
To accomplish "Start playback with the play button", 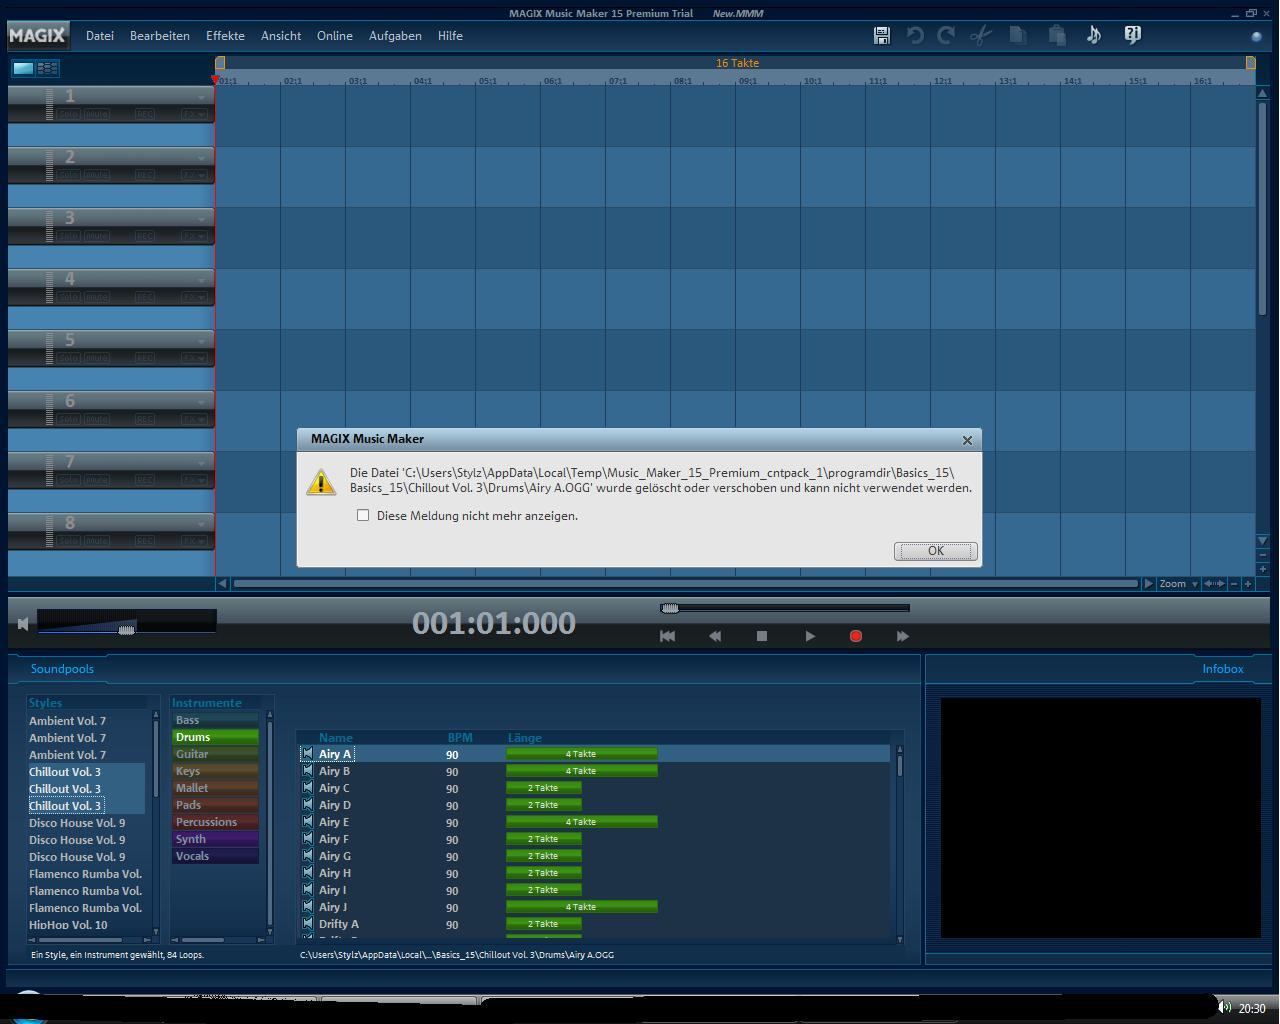I will coord(810,636).
